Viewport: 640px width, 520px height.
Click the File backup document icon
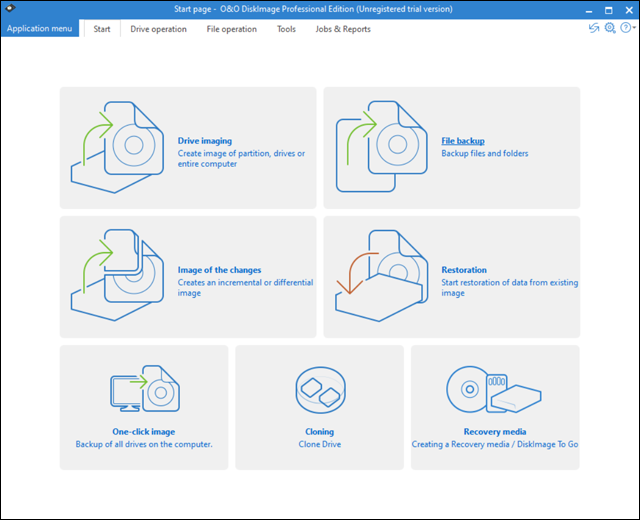click(382, 147)
